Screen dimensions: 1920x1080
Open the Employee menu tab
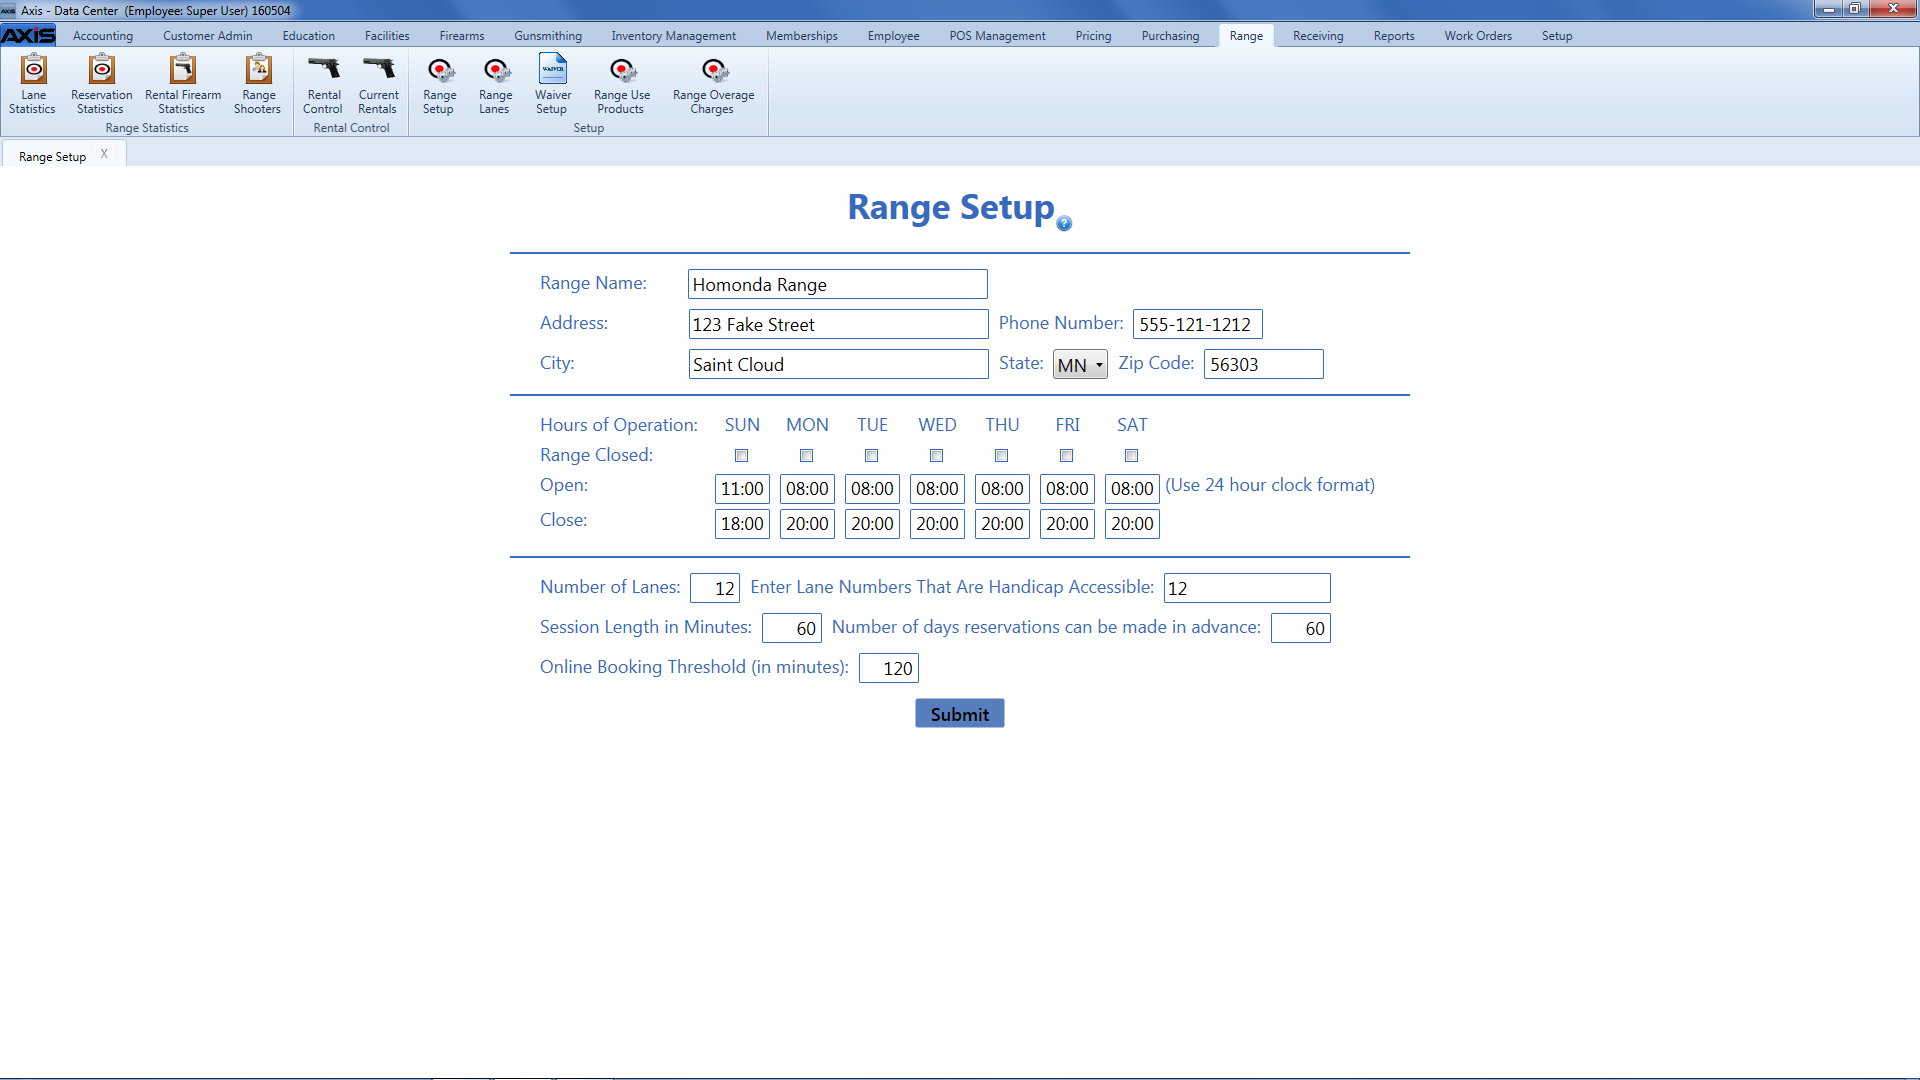(893, 36)
